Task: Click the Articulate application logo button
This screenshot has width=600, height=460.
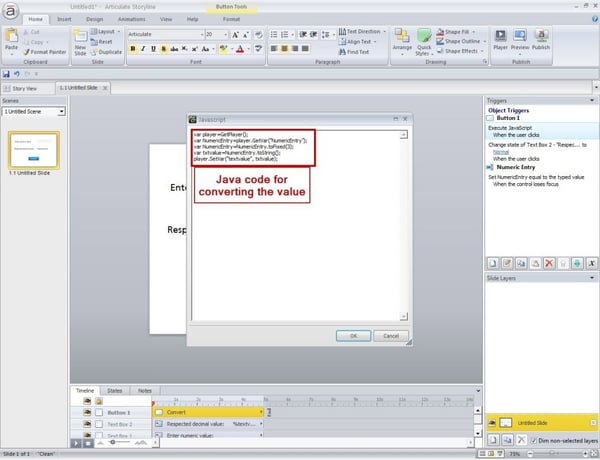Action: click(x=10, y=11)
